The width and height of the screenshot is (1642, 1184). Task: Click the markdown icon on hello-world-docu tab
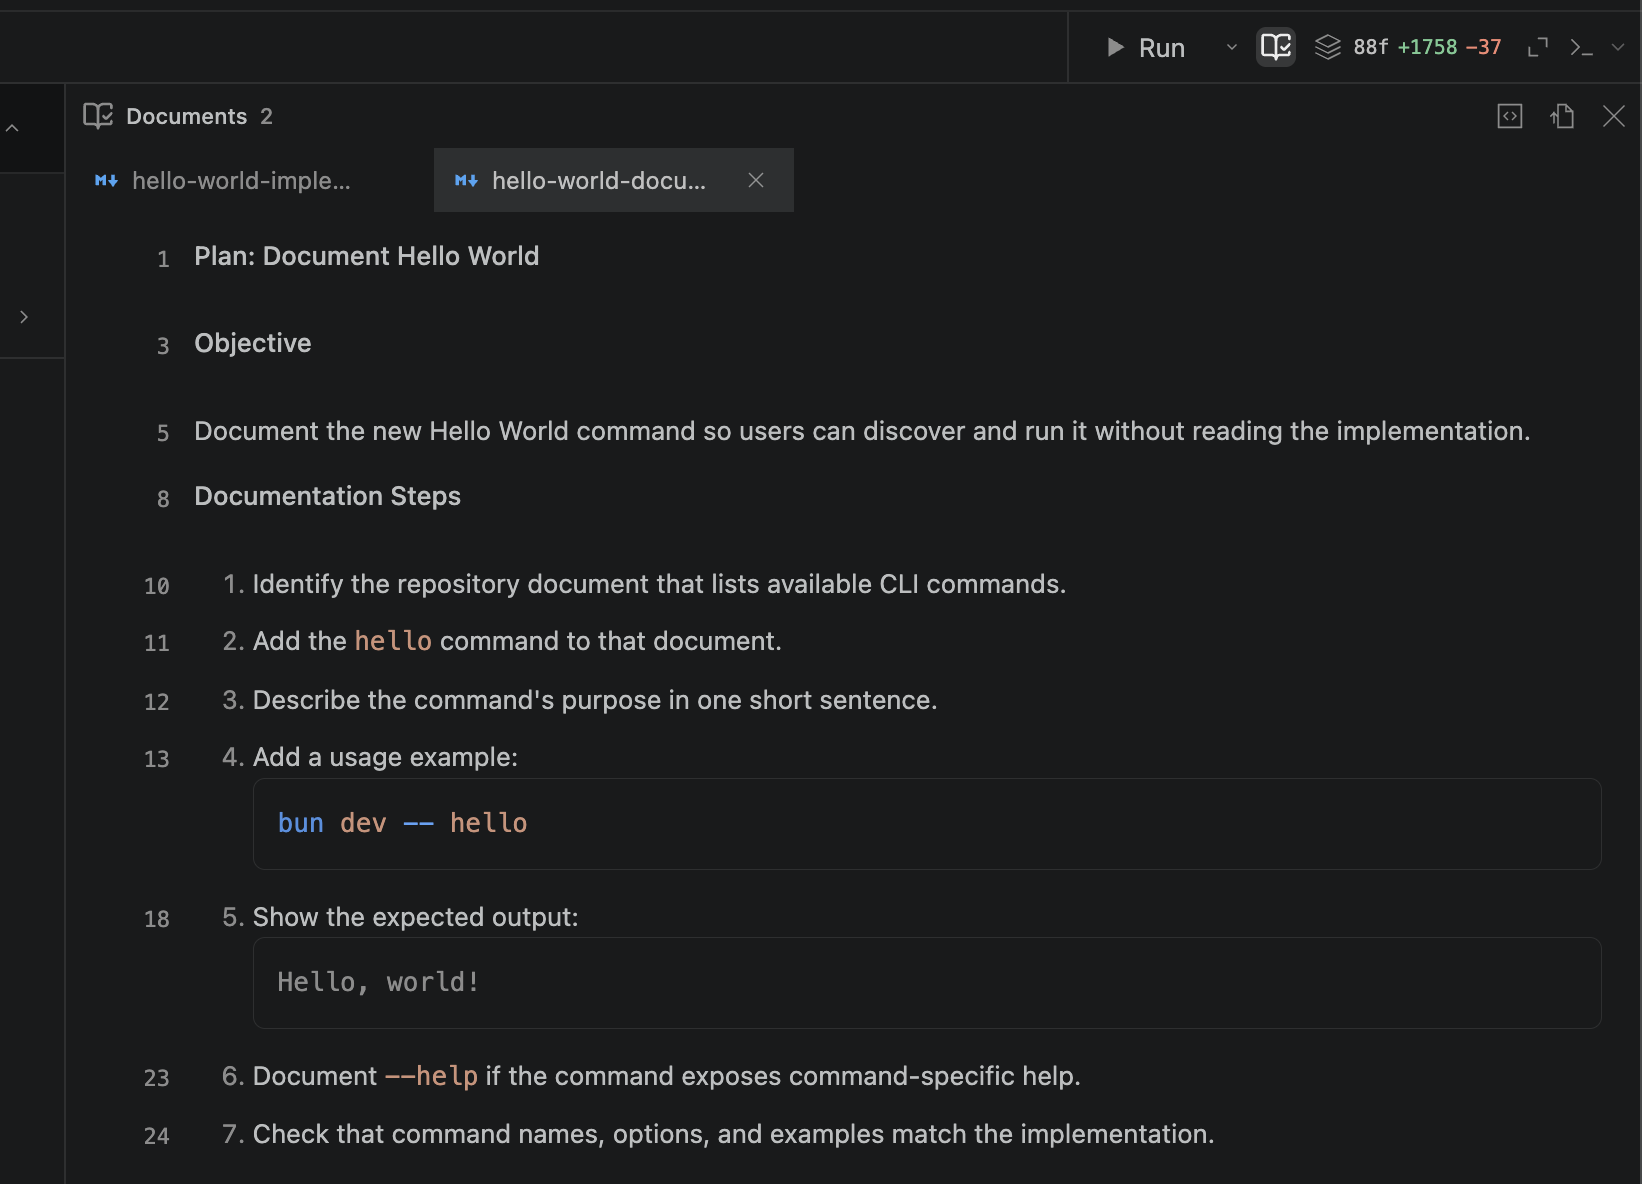(466, 180)
